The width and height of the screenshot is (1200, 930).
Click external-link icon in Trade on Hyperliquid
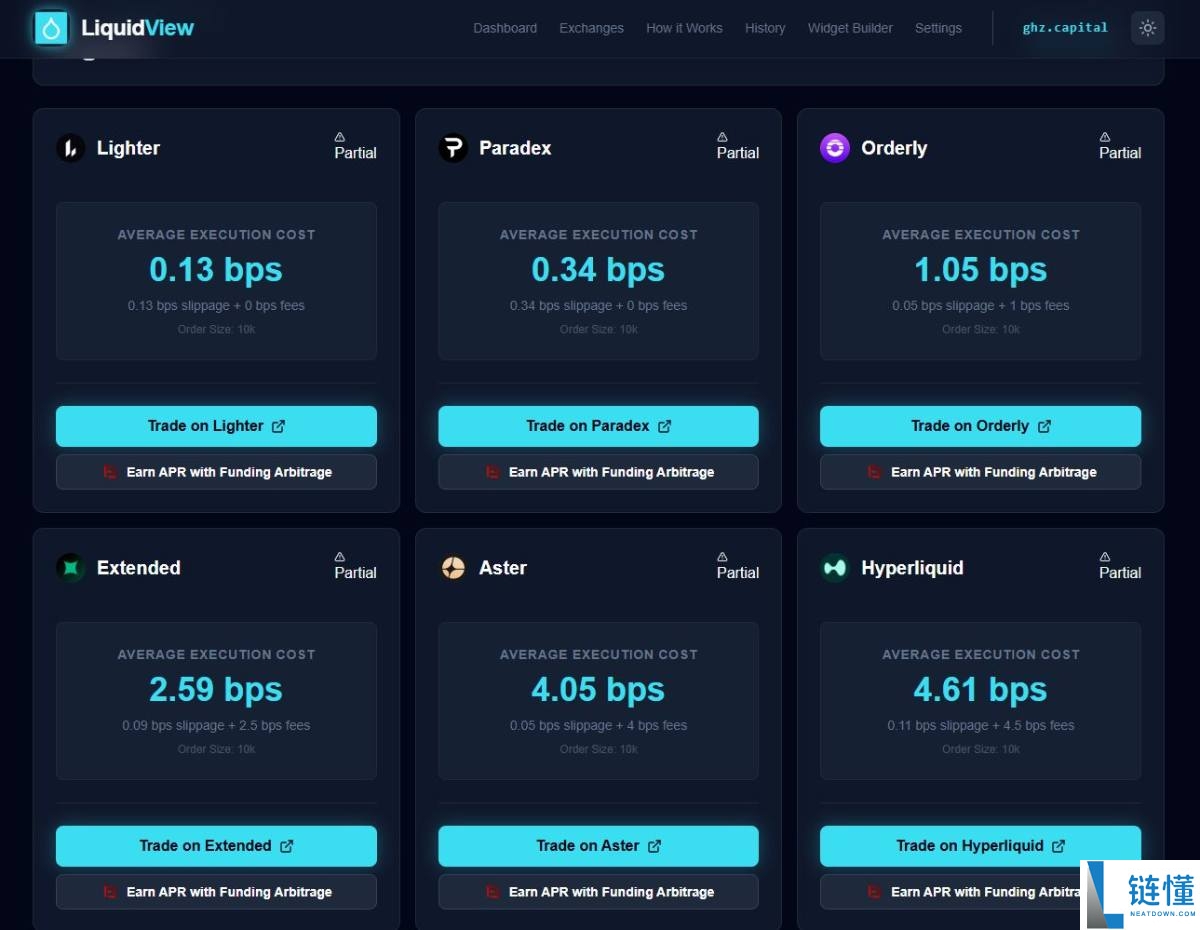click(1058, 846)
